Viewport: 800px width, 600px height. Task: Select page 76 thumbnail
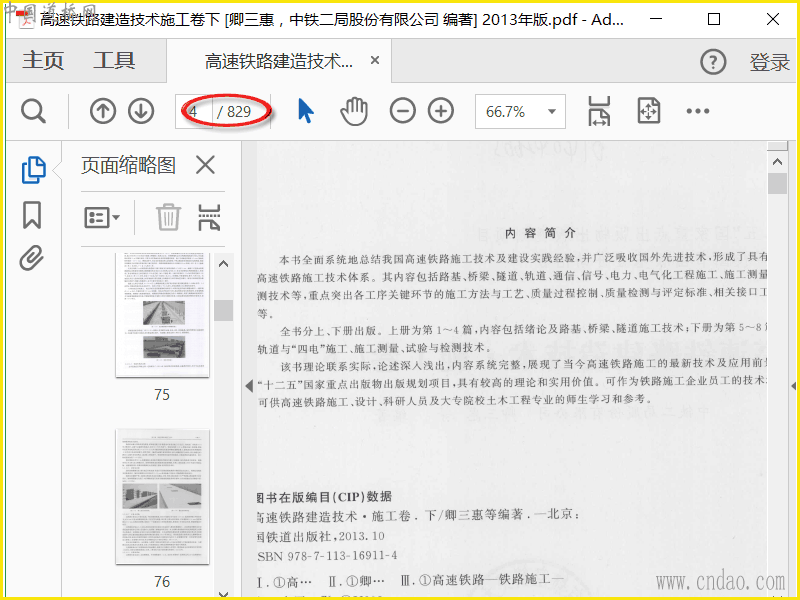pyautogui.click(x=162, y=497)
